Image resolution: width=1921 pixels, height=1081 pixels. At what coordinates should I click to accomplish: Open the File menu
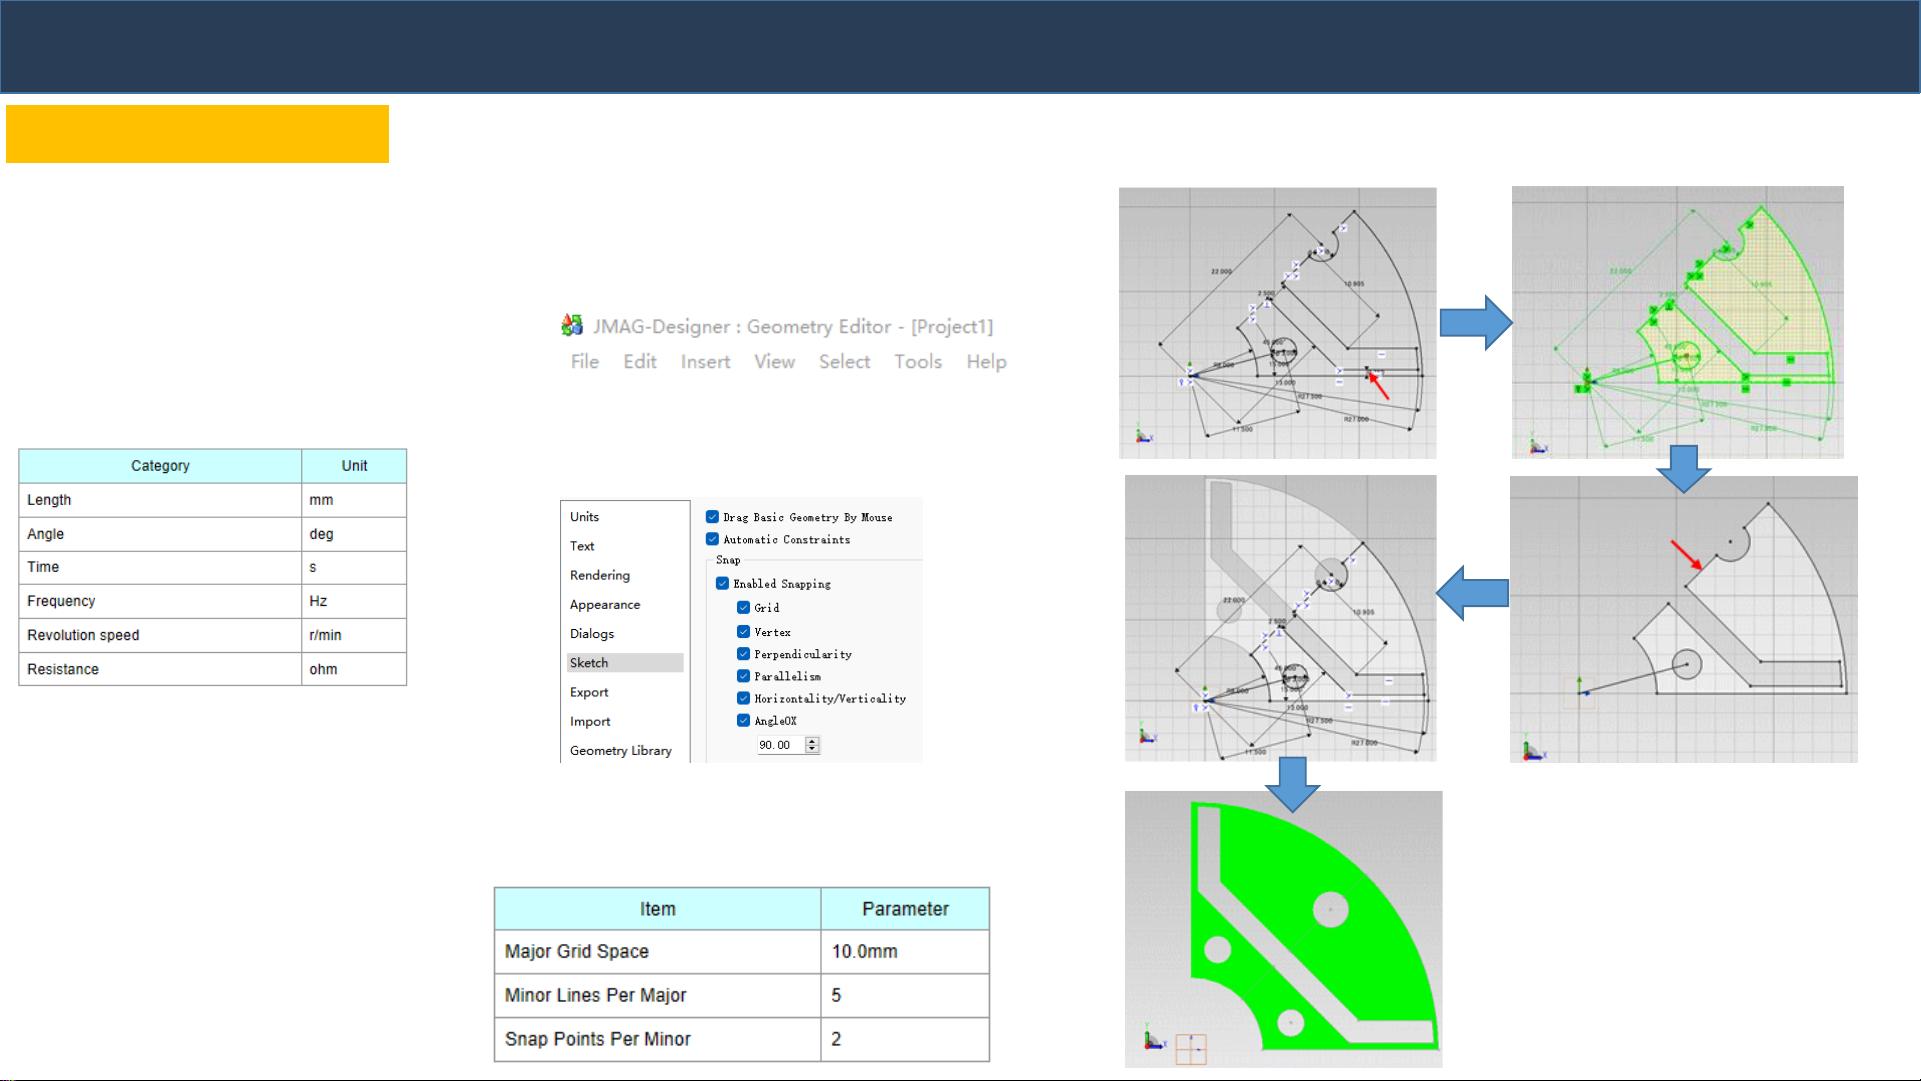pyautogui.click(x=585, y=362)
